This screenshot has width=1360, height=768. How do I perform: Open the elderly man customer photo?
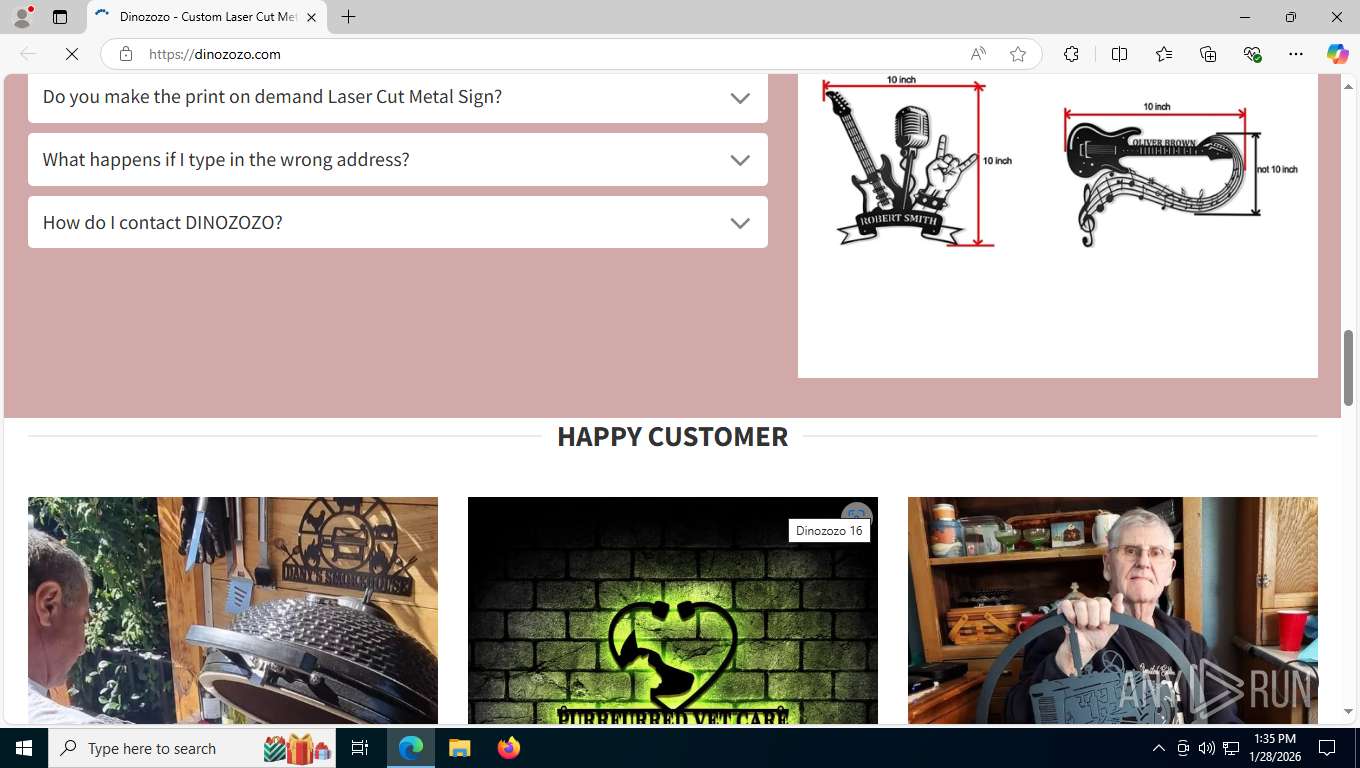click(1113, 610)
